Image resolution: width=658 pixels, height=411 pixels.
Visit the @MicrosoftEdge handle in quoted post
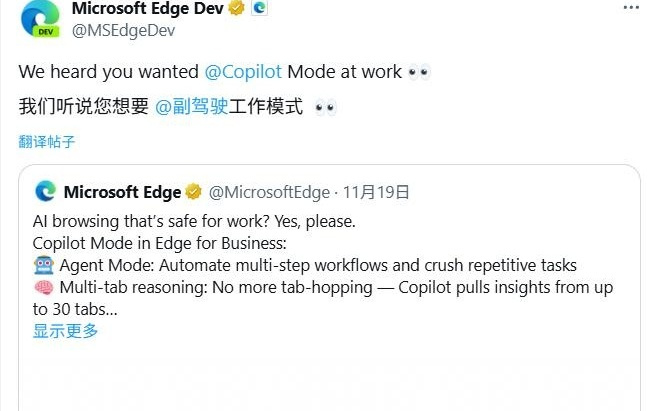(269, 192)
